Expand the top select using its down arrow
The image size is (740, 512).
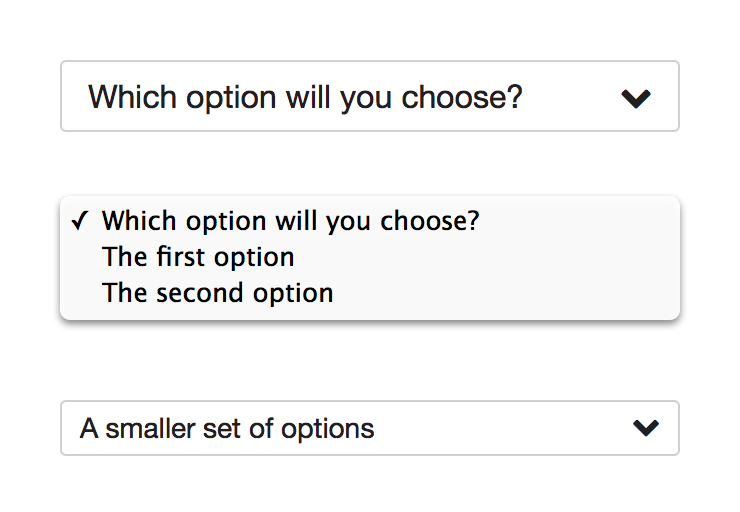(x=636, y=98)
